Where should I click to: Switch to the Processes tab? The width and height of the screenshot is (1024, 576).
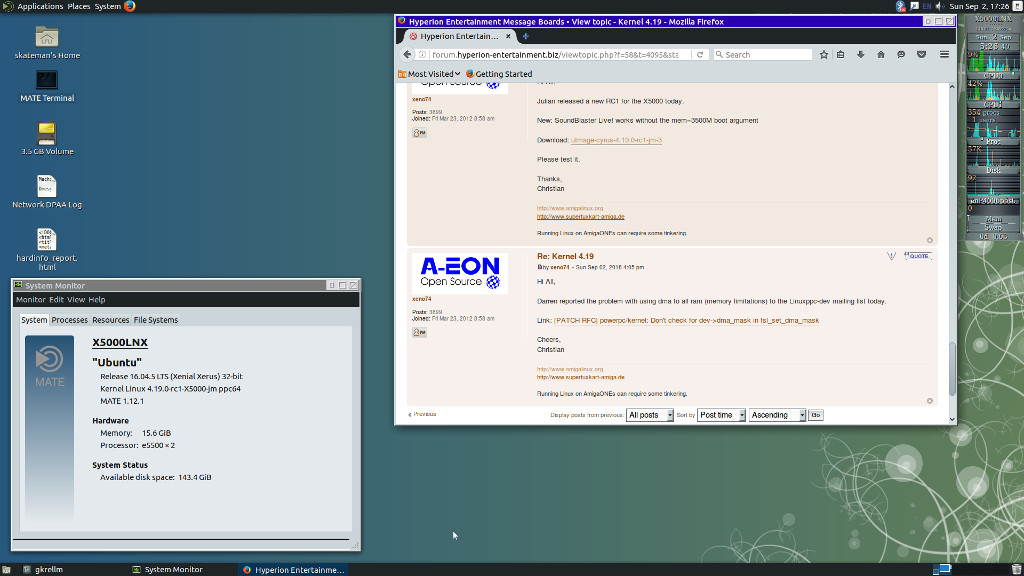(x=69, y=320)
